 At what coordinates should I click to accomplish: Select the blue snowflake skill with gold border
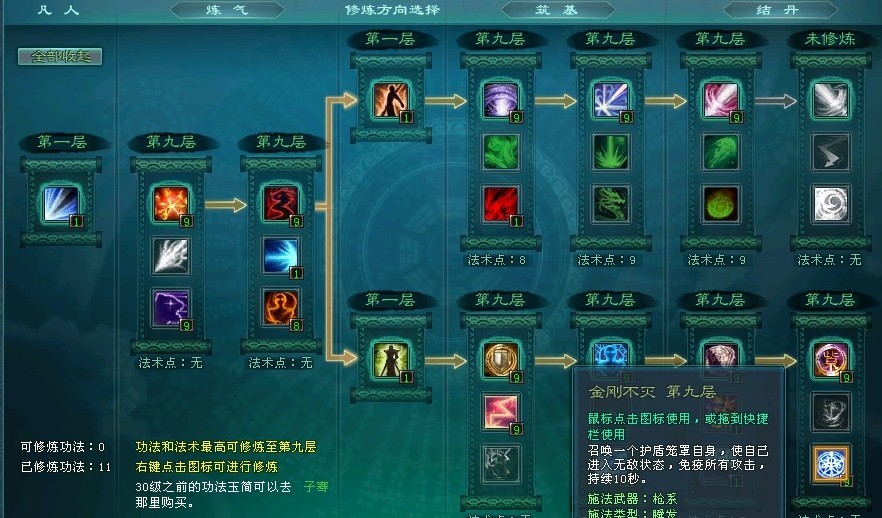831,464
